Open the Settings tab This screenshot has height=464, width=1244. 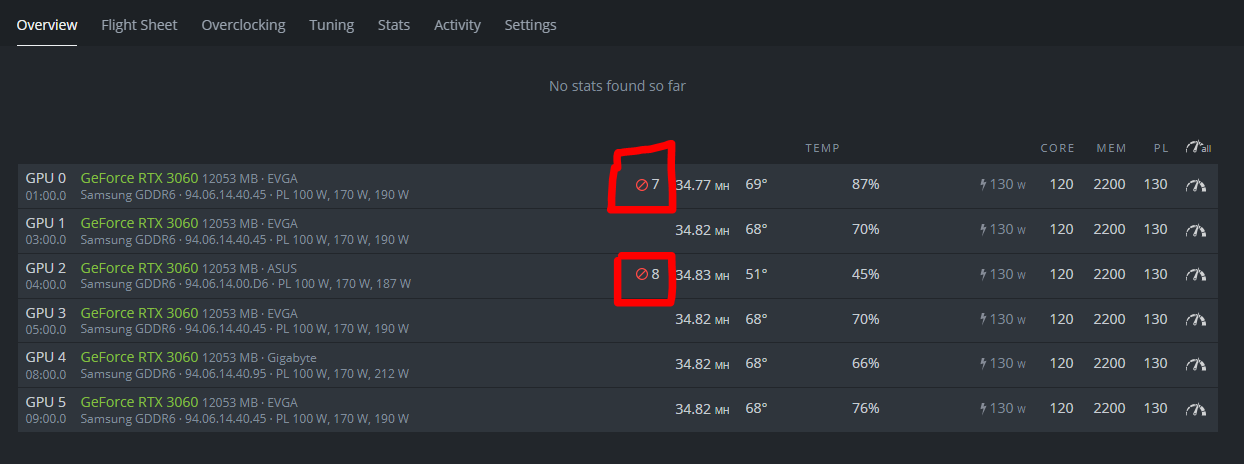(x=530, y=25)
